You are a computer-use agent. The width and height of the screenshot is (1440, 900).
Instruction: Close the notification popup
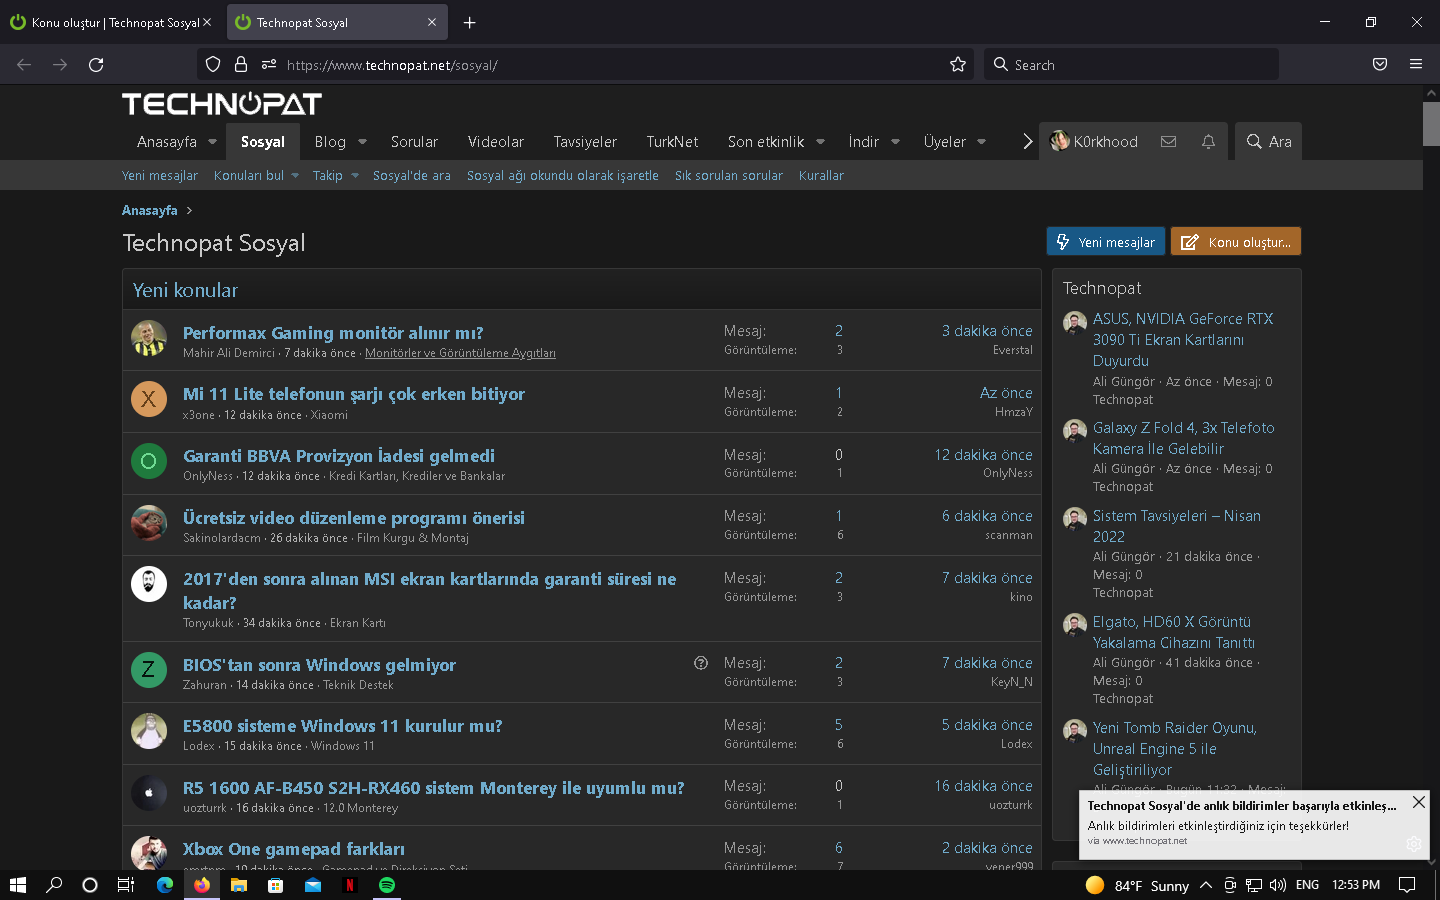(x=1418, y=802)
